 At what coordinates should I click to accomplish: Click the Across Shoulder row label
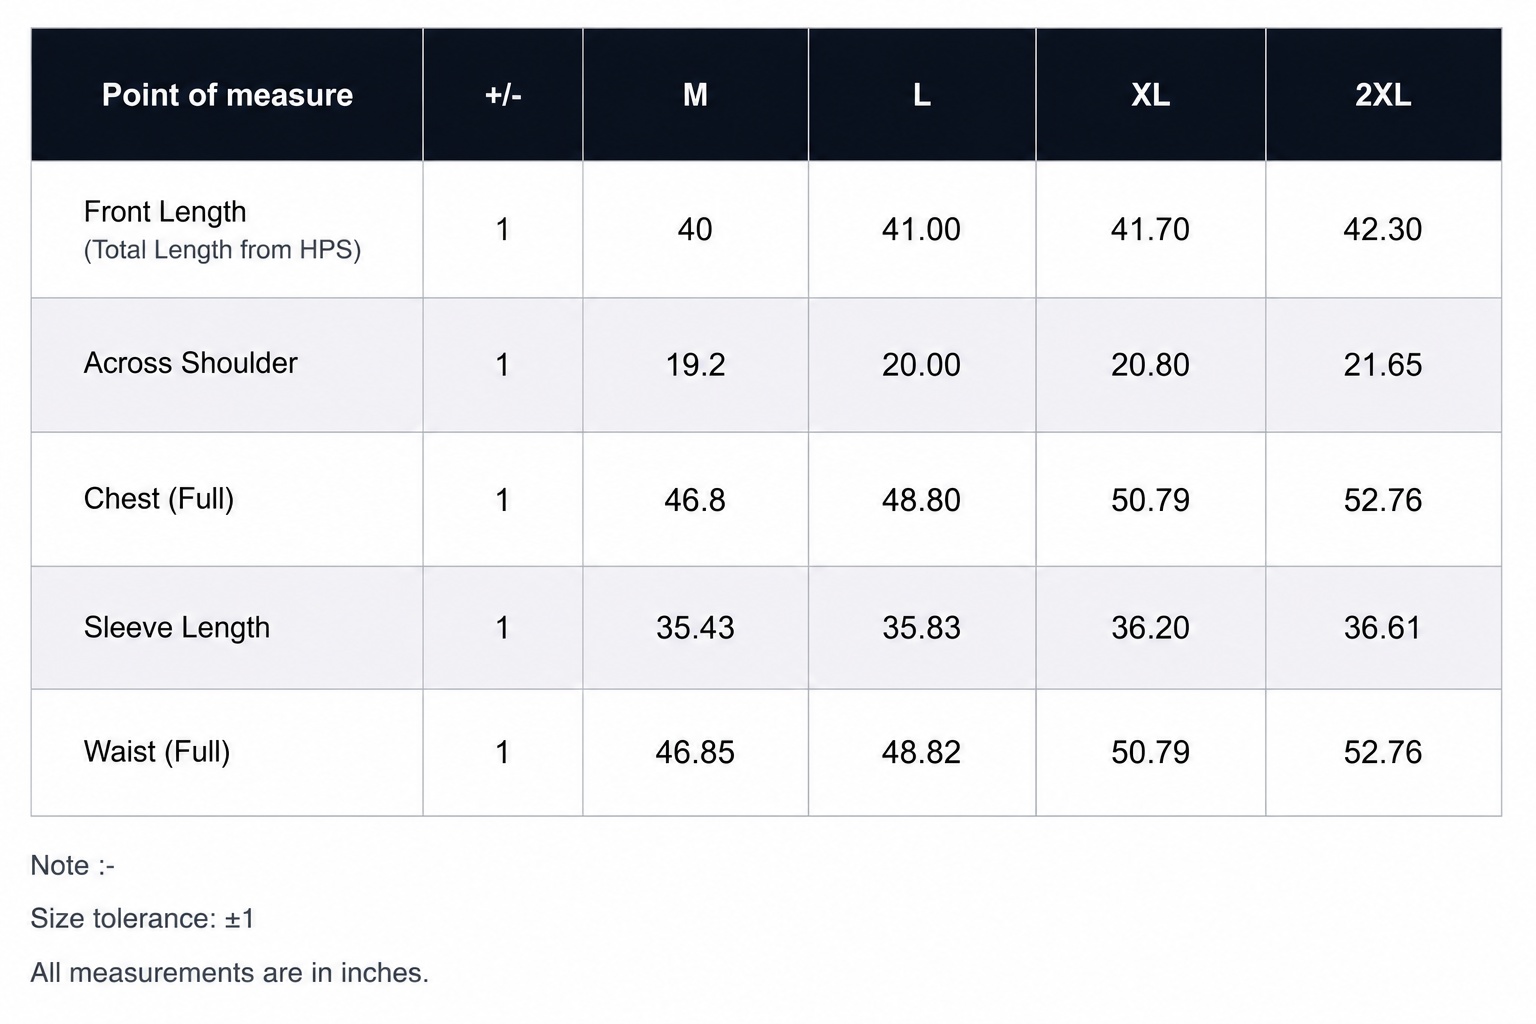click(191, 363)
